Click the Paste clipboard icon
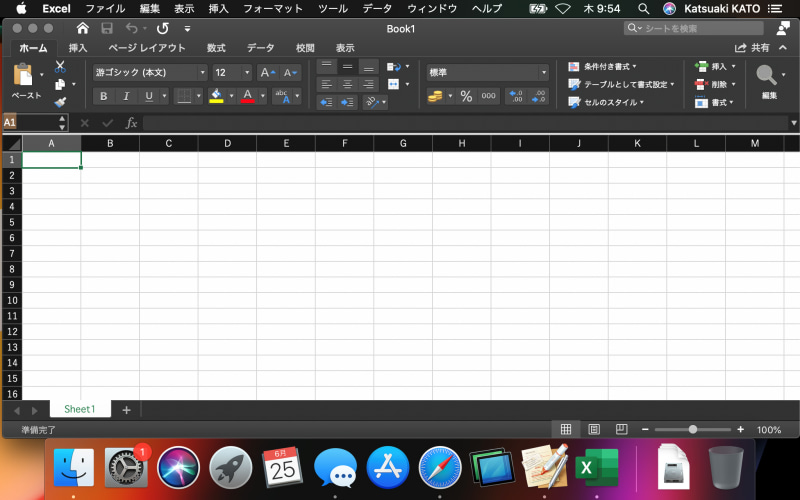Viewport: 800px width, 500px height. (x=23, y=75)
